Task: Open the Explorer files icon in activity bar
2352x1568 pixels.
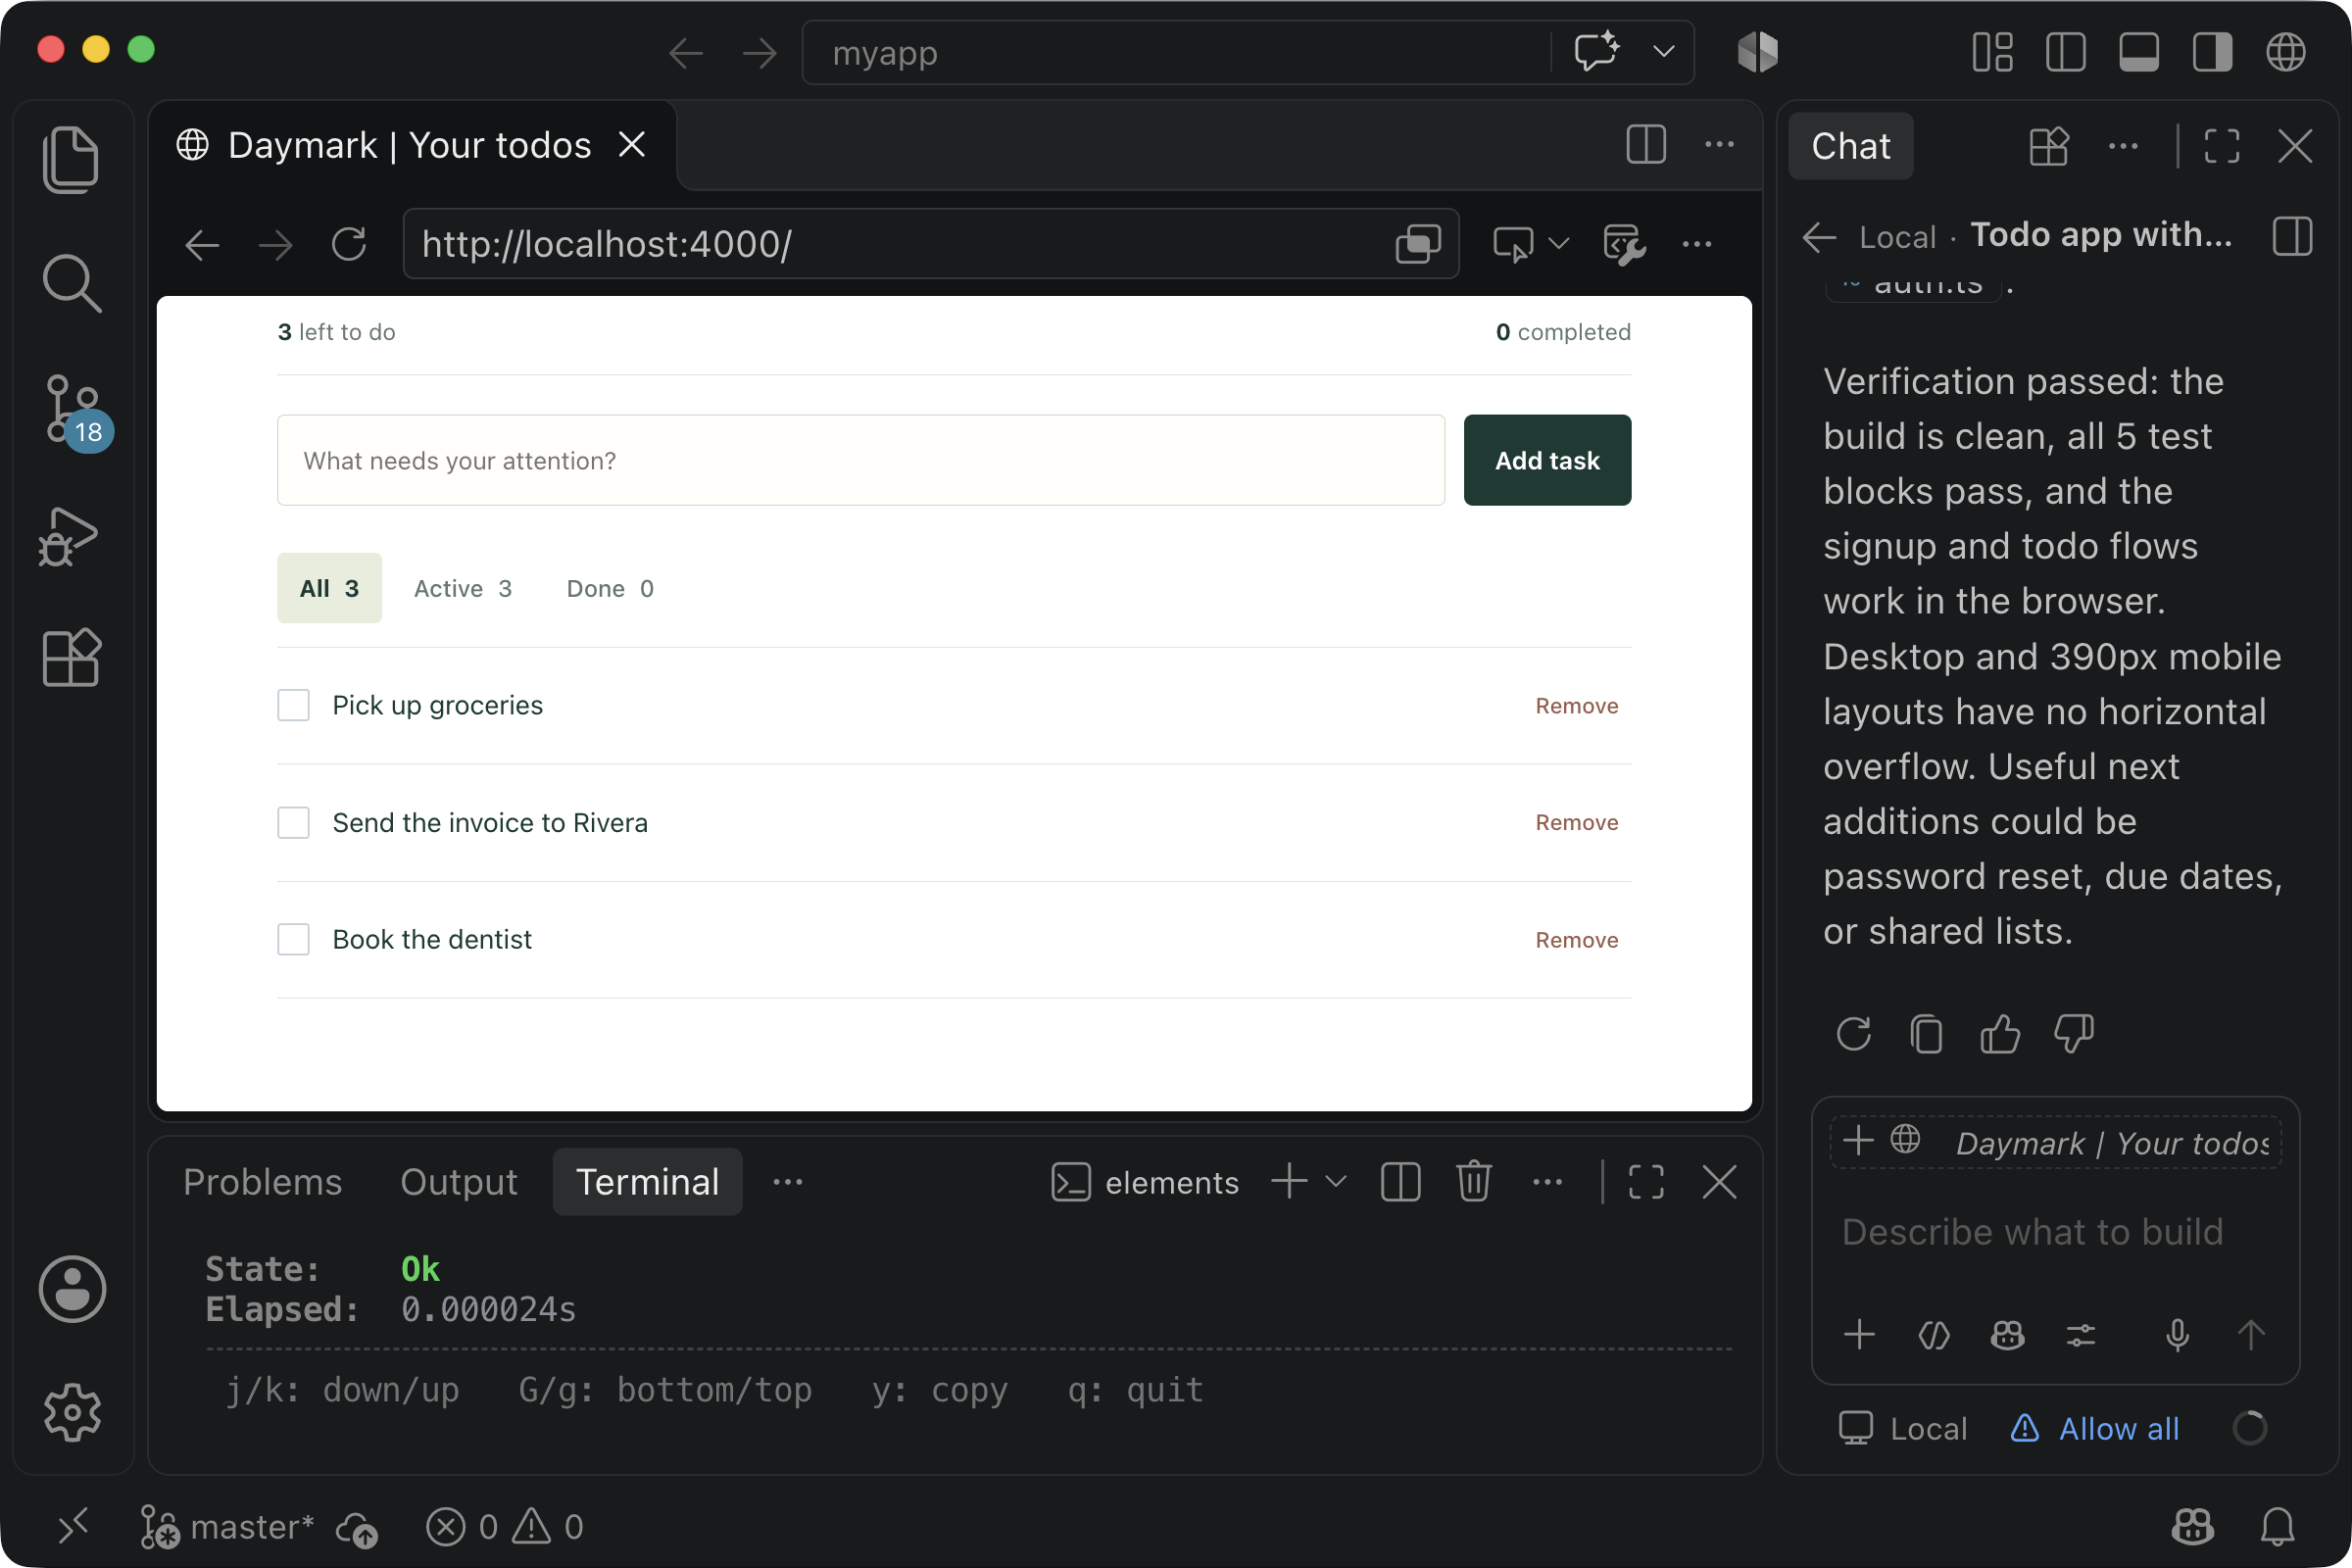Action: [x=71, y=158]
